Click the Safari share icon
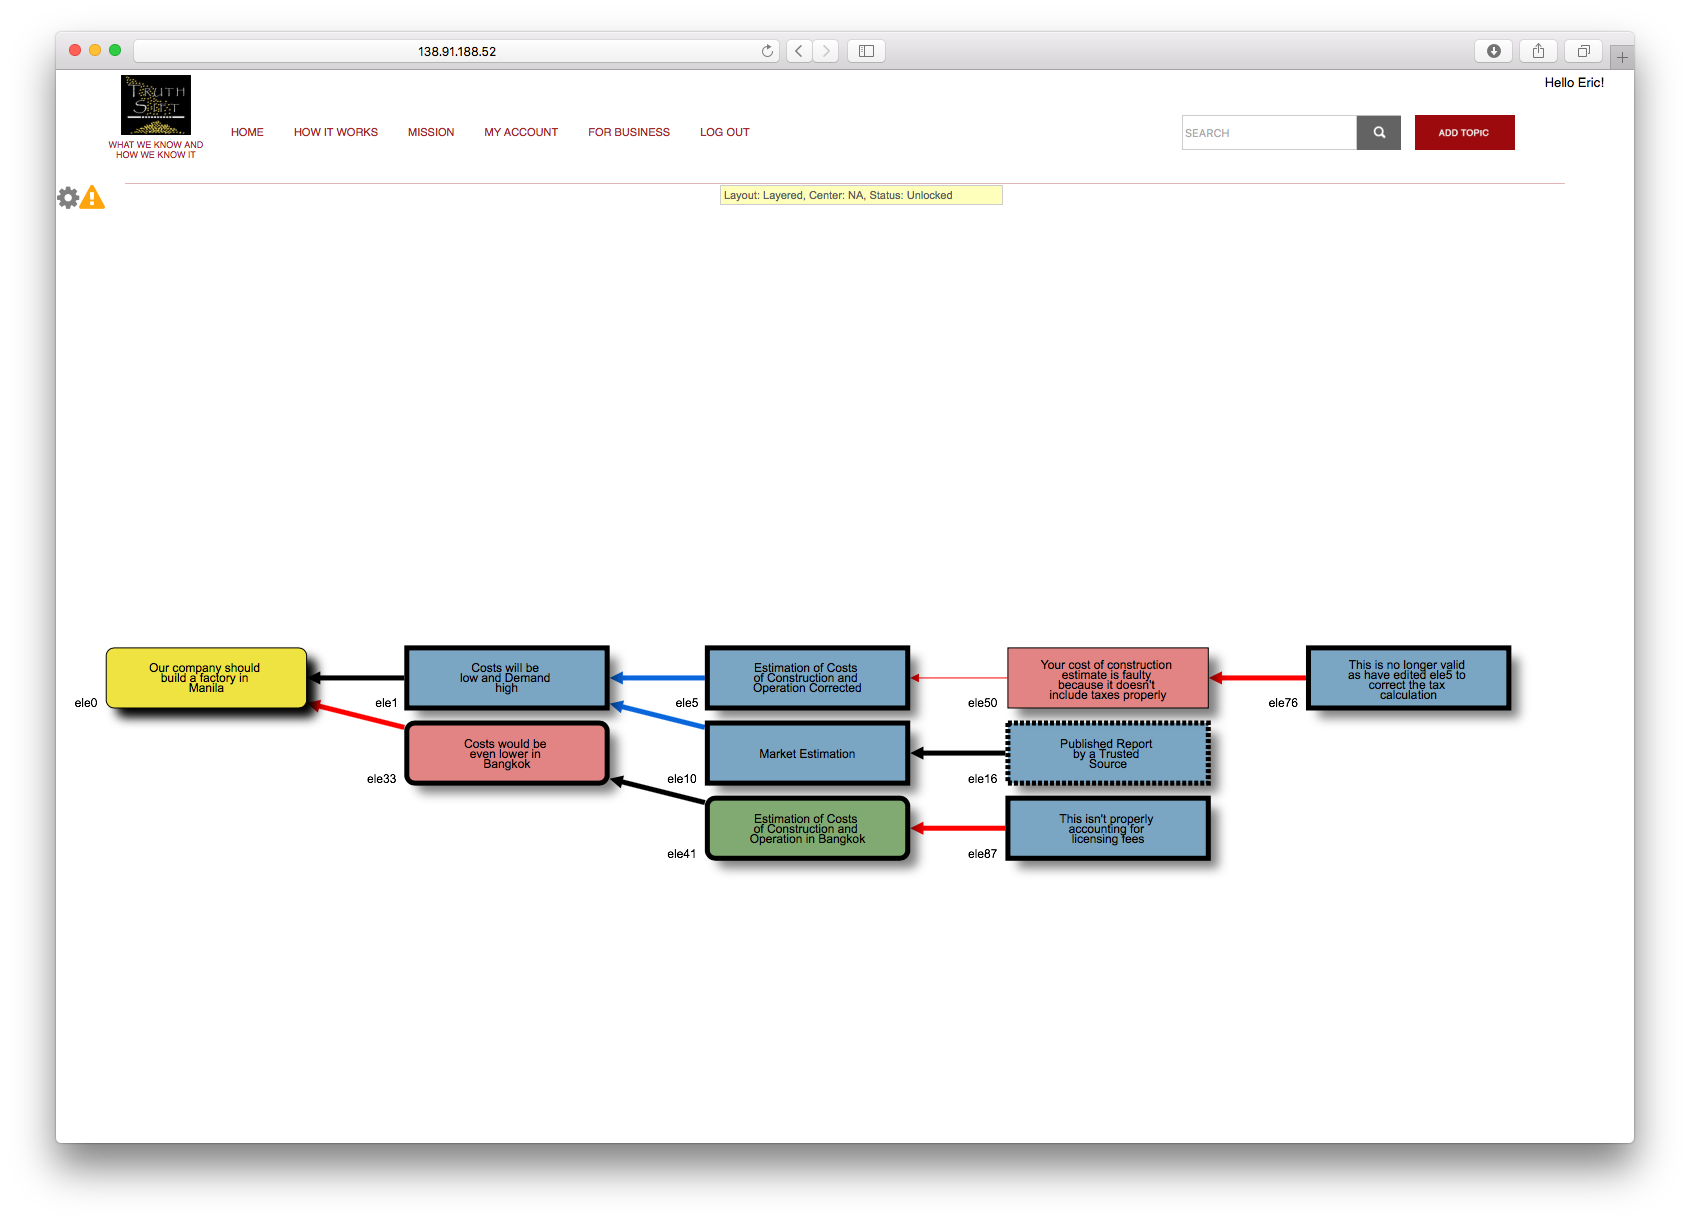The width and height of the screenshot is (1690, 1223). [1538, 51]
